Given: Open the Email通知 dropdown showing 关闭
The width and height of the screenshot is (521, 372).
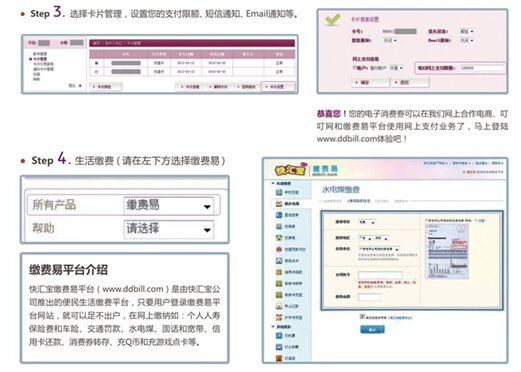Looking at the screenshot, I should click(467, 40).
